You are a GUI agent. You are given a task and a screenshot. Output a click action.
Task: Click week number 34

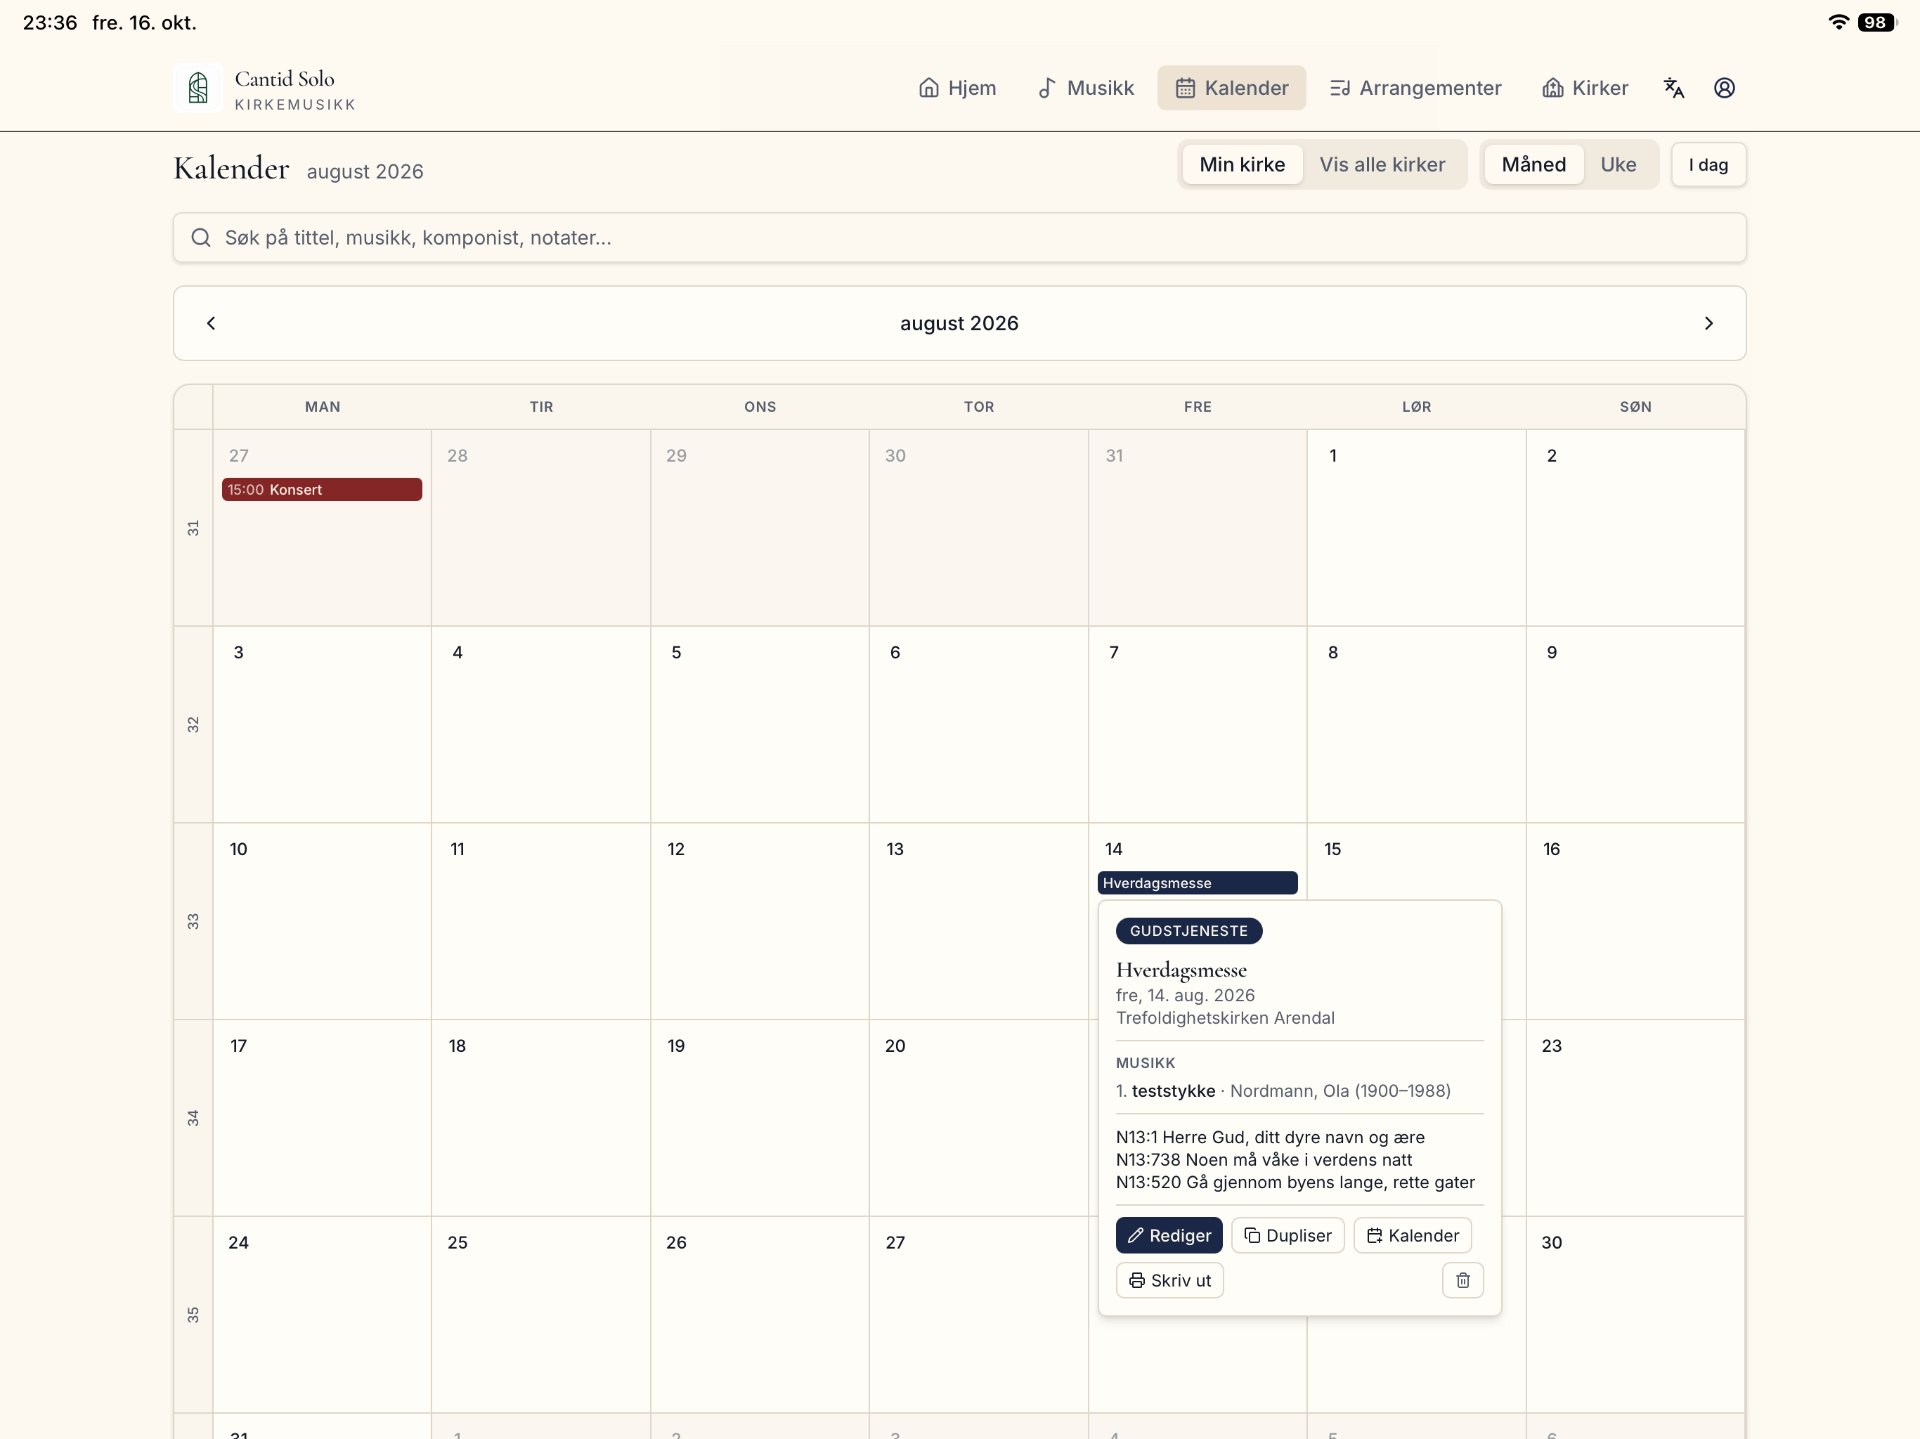tap(193, 1118)
